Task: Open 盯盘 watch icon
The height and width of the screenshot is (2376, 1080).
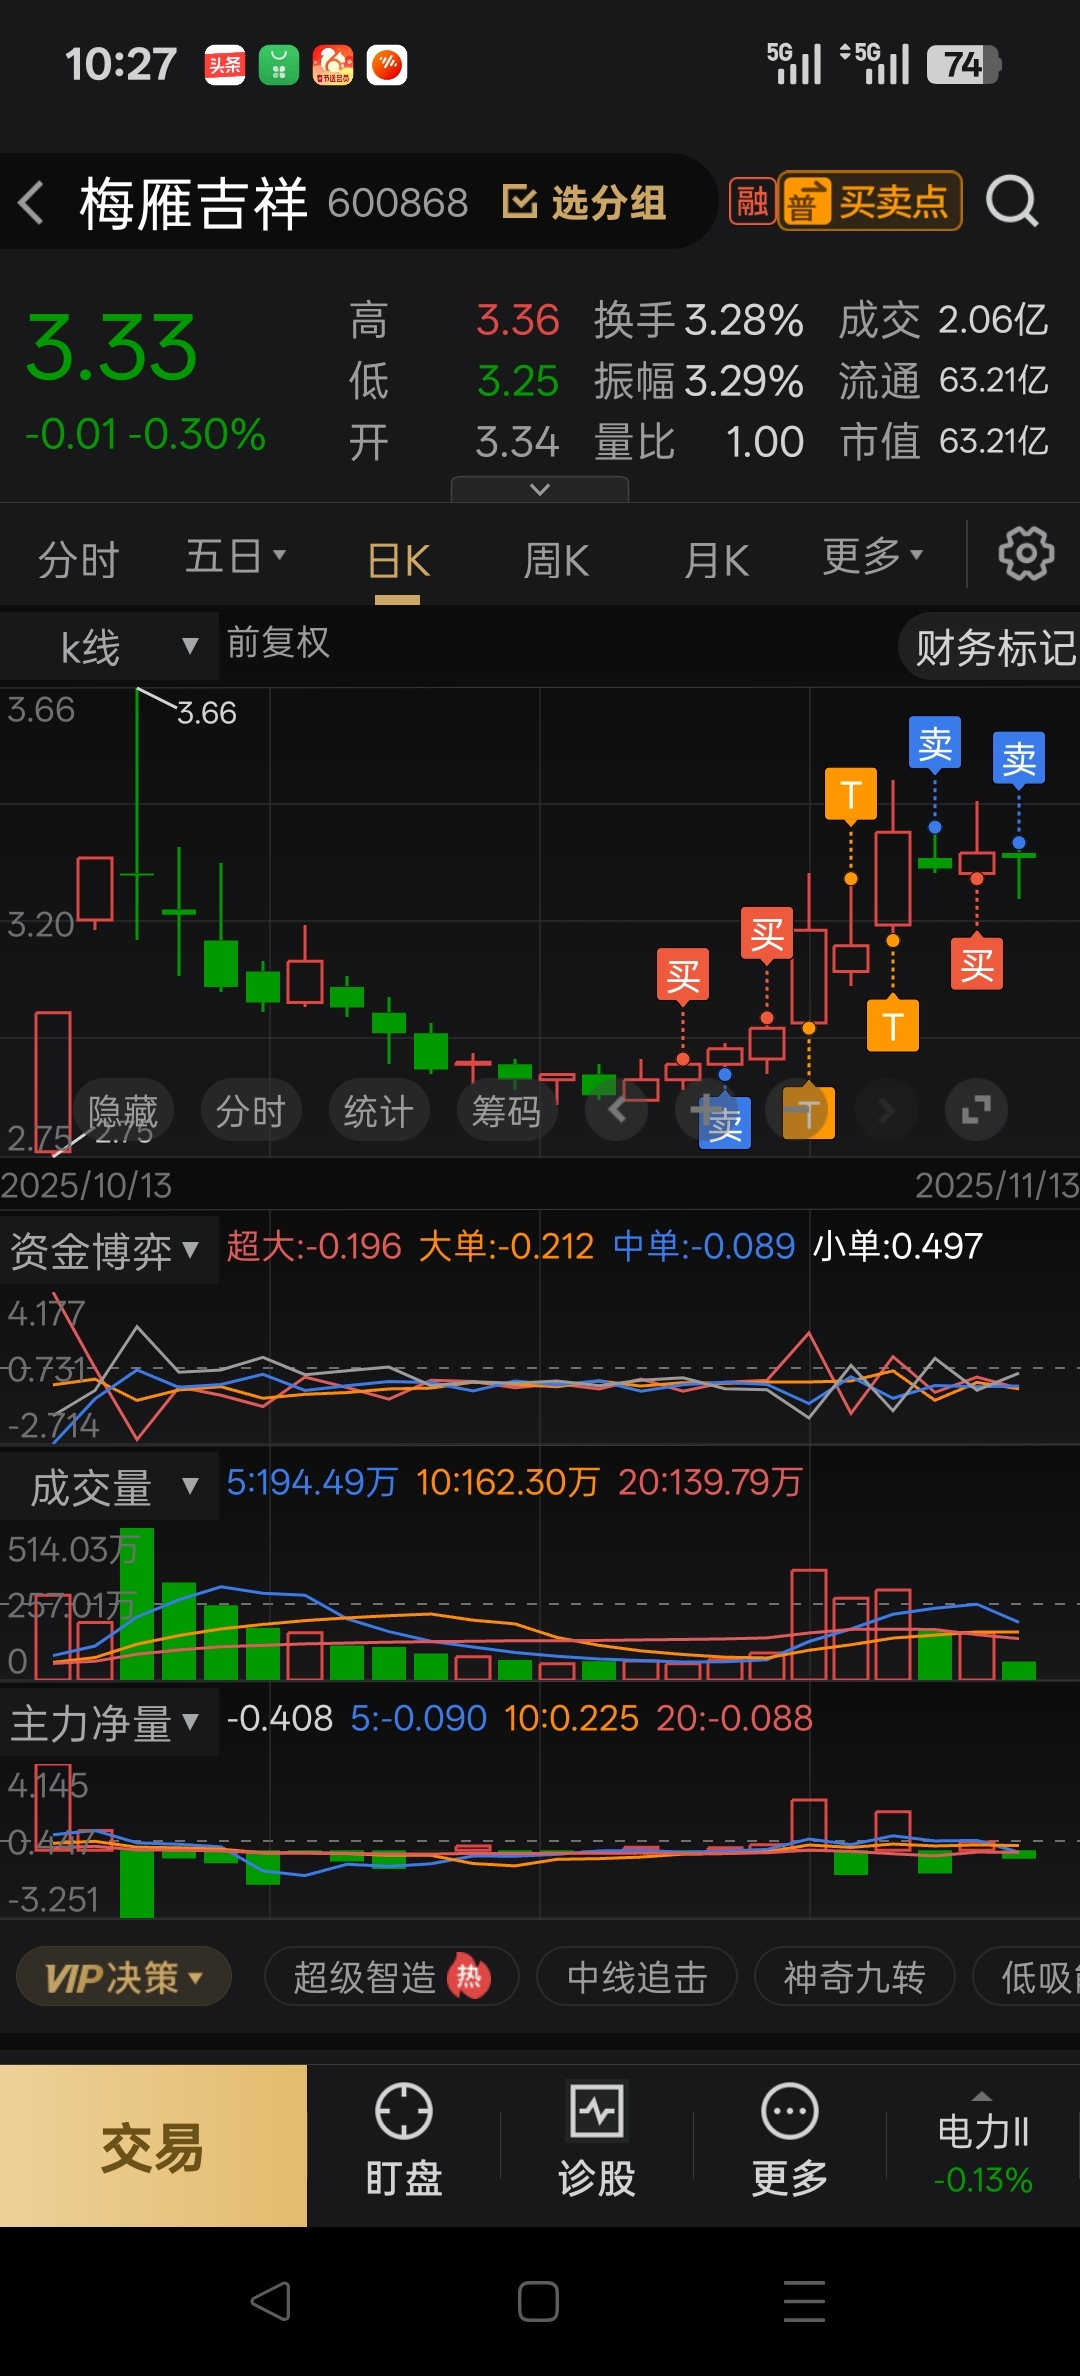Action: pos(403,2141)
